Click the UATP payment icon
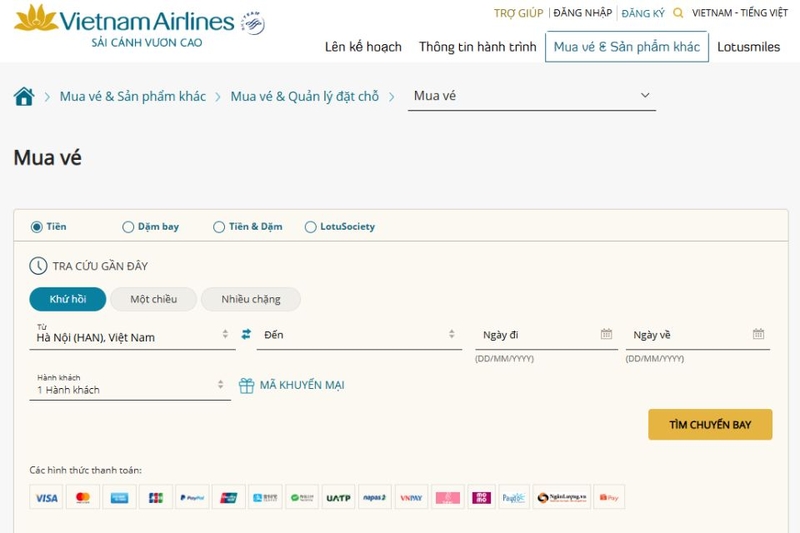 [x=338, y=497]
